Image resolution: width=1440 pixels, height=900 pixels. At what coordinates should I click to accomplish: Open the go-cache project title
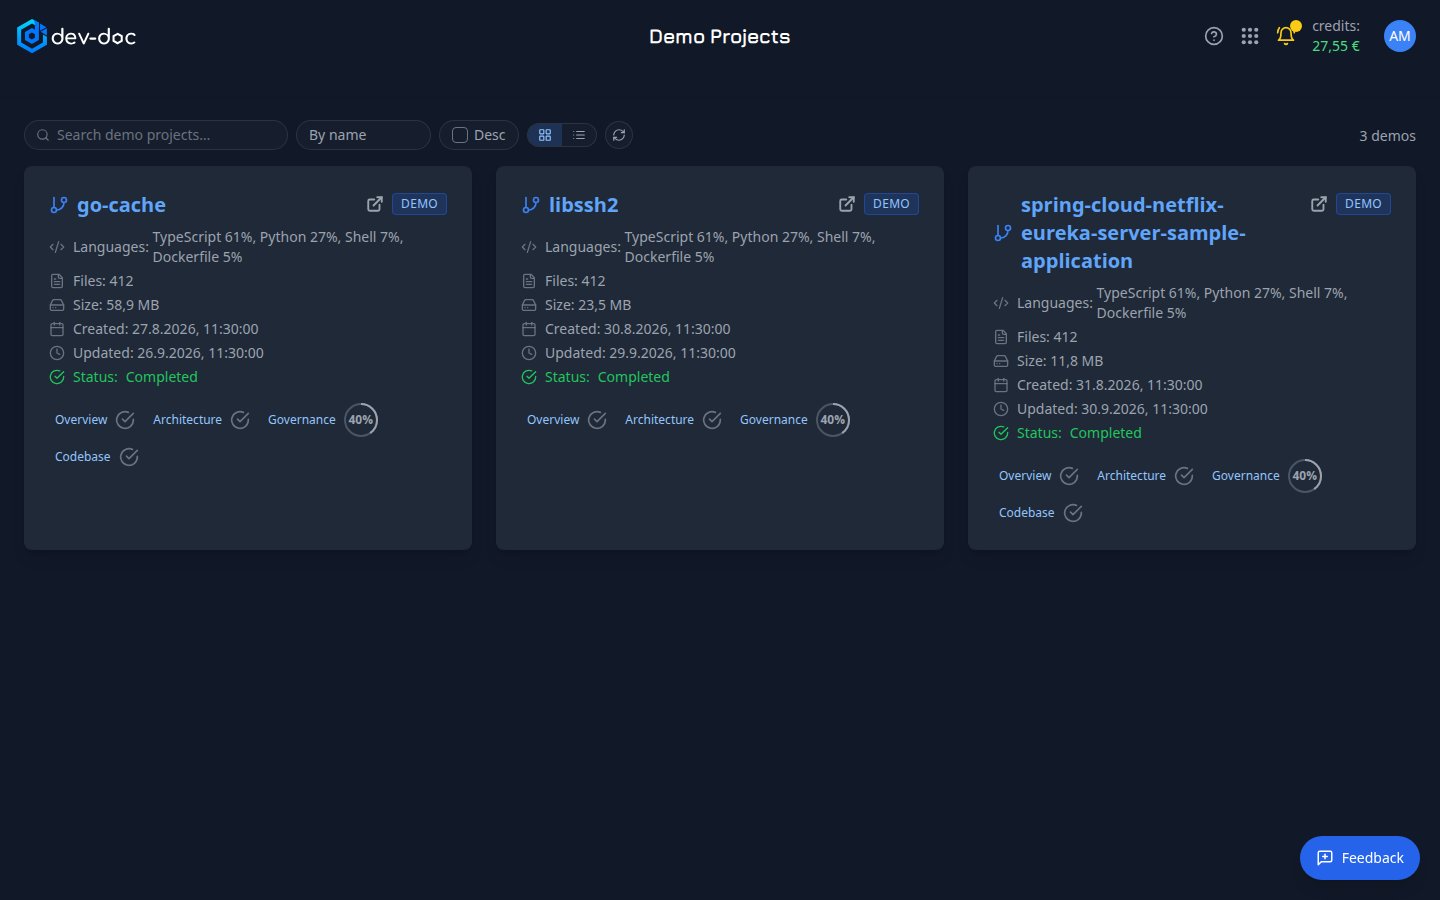(x=121, y=205)
